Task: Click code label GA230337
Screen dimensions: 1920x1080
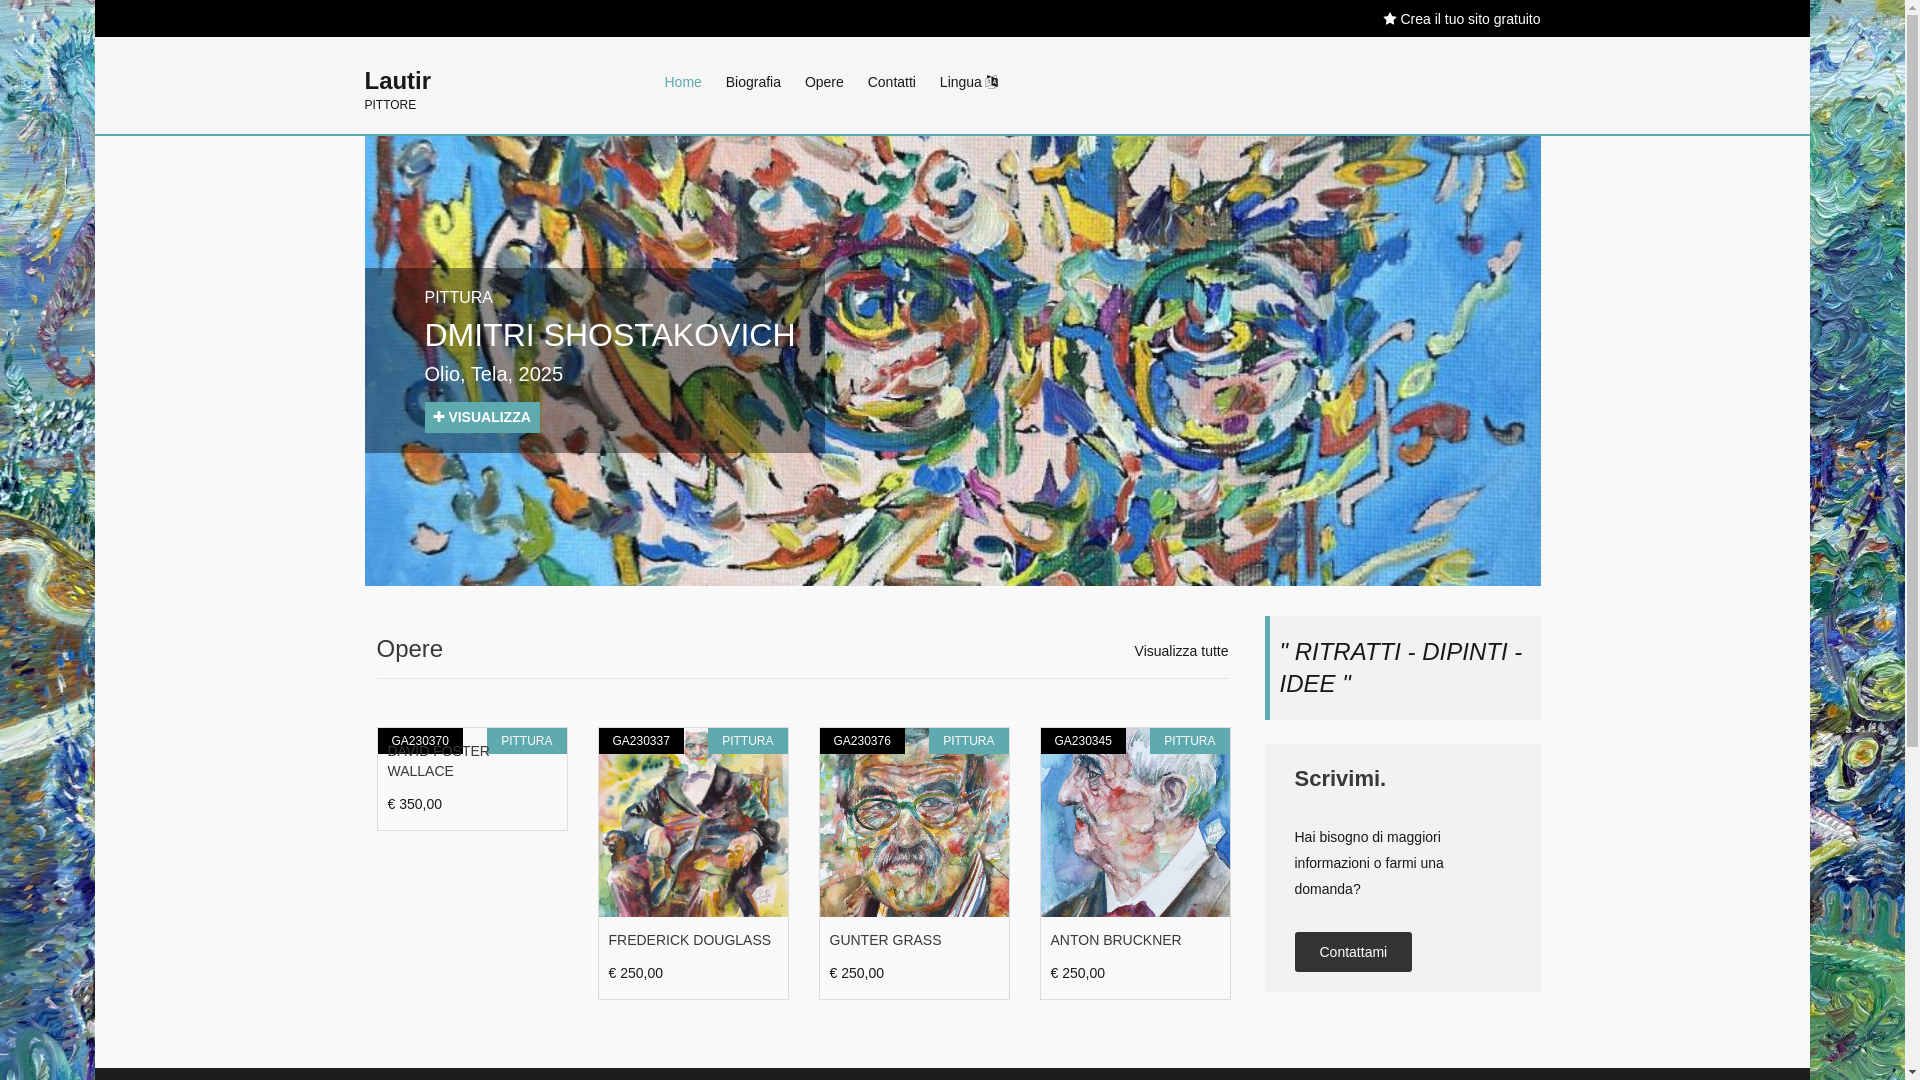Action: pyautogui.click(x=641, y=741)
